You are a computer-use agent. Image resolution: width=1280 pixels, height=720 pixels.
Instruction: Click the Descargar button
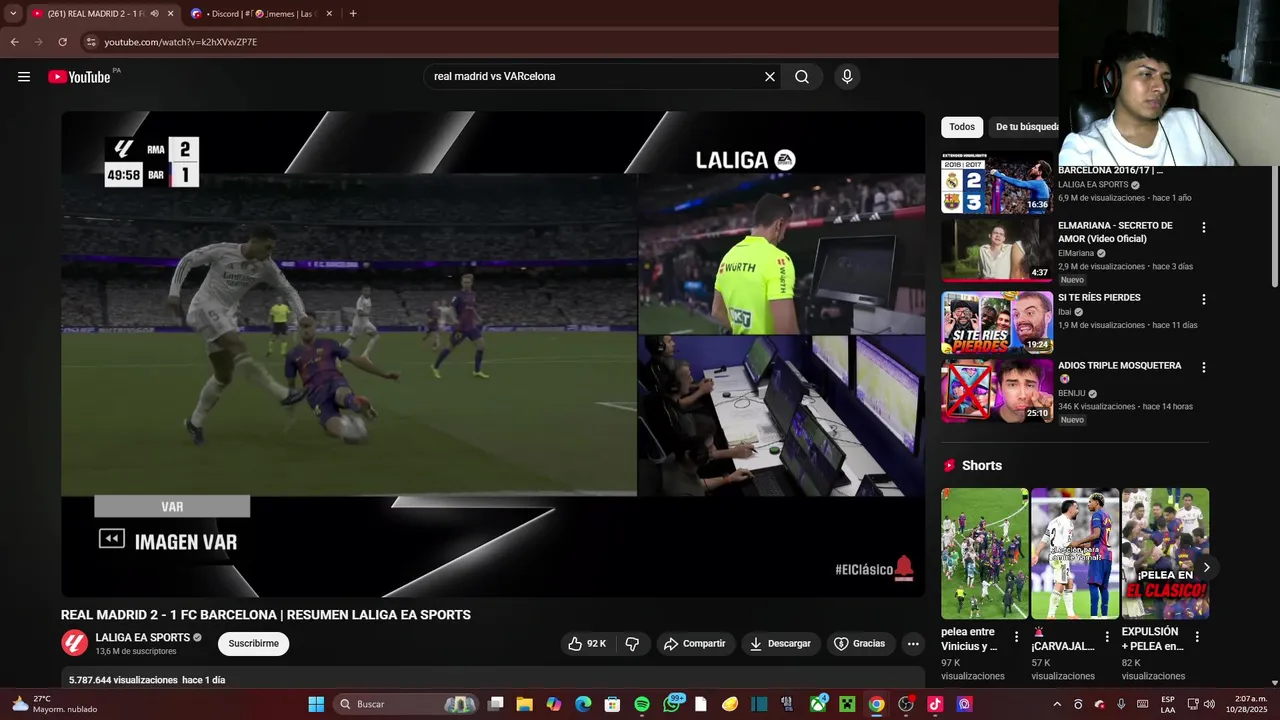pyautogui.click(x=781, y=644)
